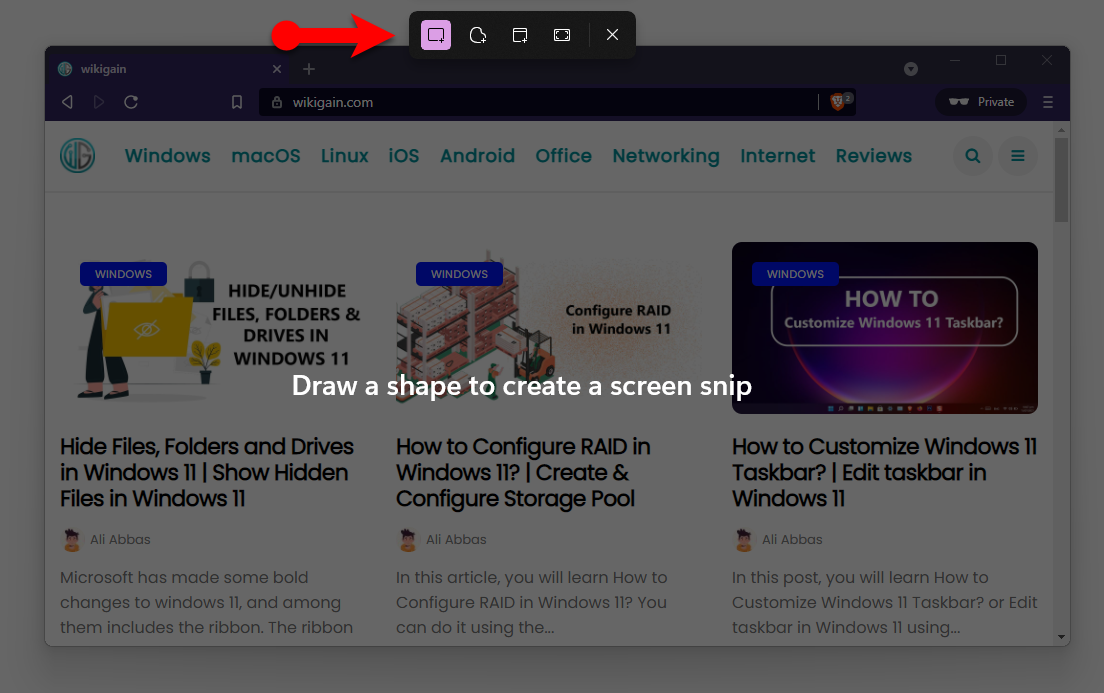The image size is (1104, 693).
Task: Open the macOS menu category
Action: coord(266,156)
